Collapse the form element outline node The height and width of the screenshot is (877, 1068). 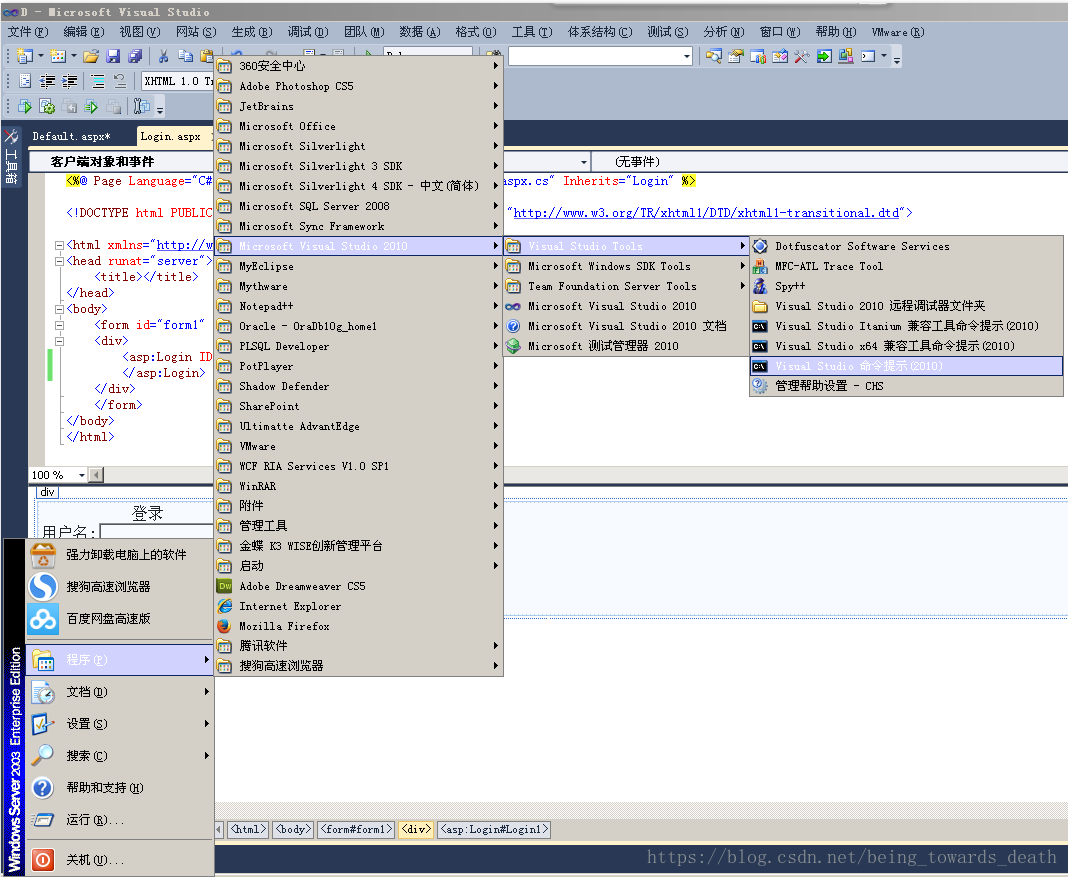click(59, 325)
